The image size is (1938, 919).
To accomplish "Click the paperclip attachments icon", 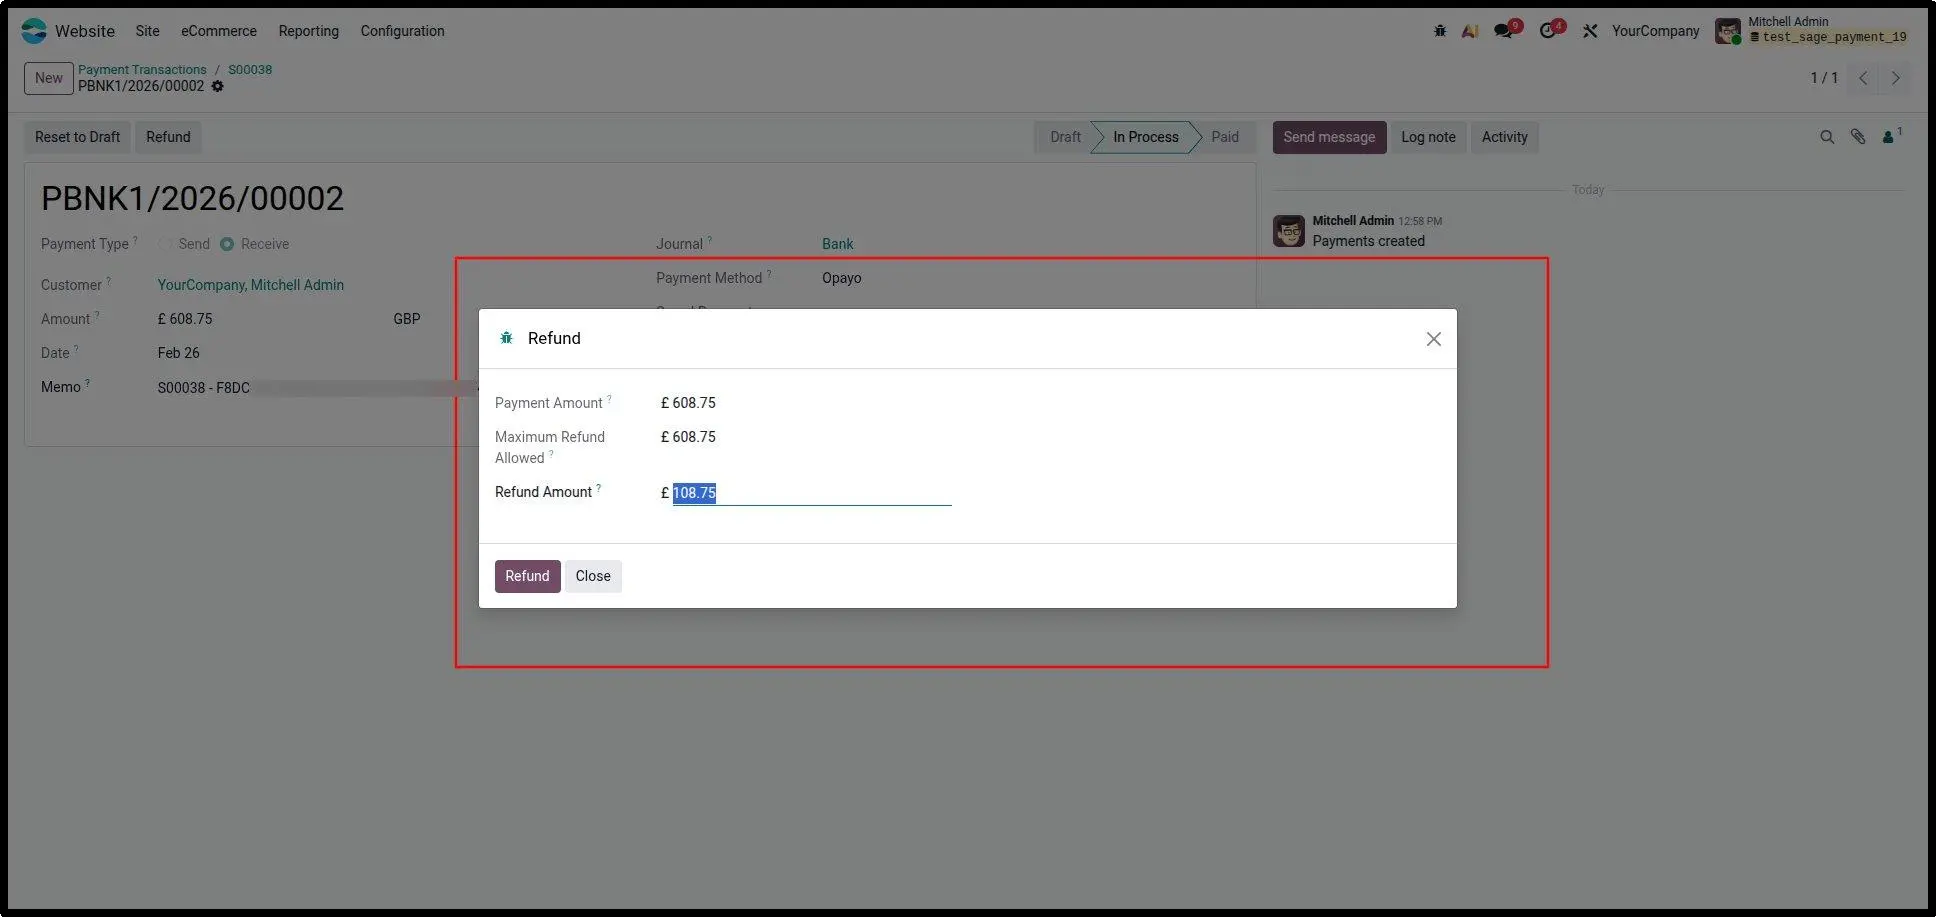I will (1860, 137).
